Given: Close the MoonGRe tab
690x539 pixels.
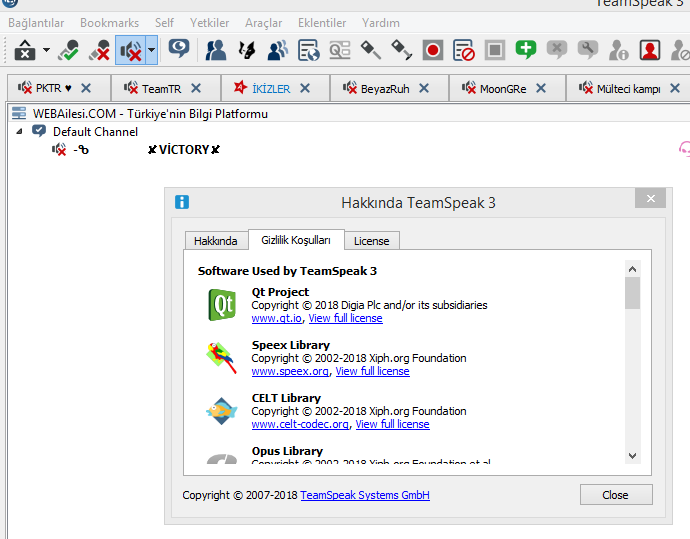Looking at the screenshot, I should 541,88.
